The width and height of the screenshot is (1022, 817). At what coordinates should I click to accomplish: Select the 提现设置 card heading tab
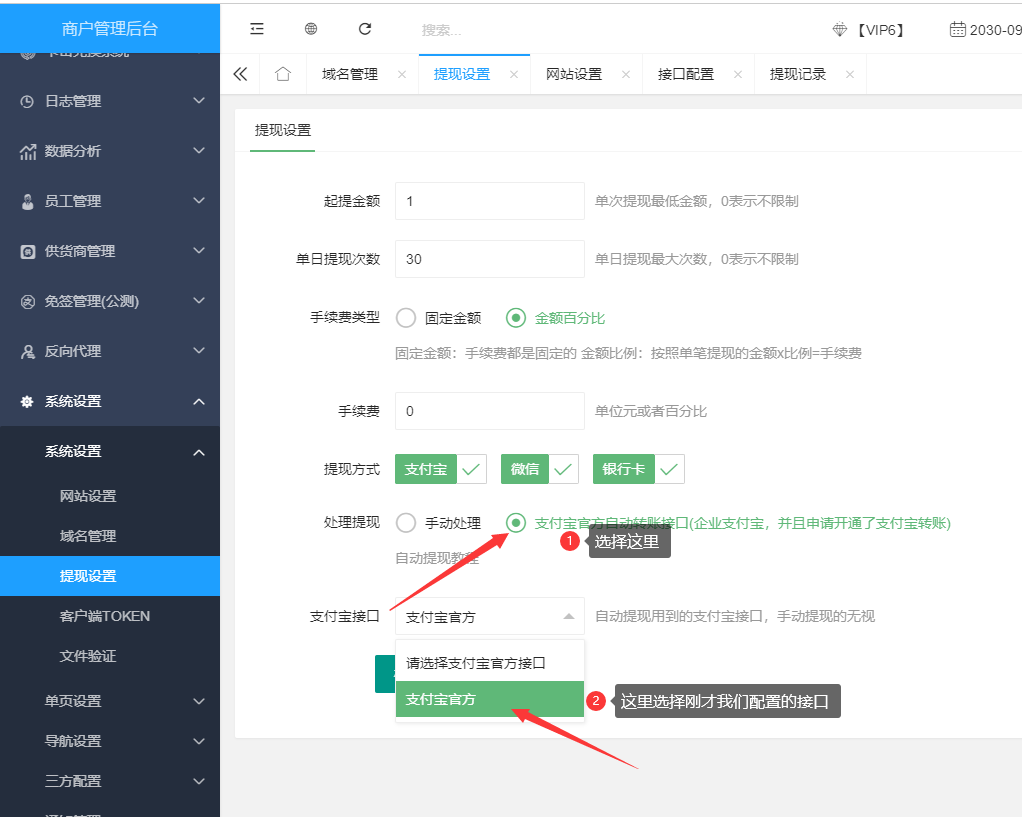[282, 130]
